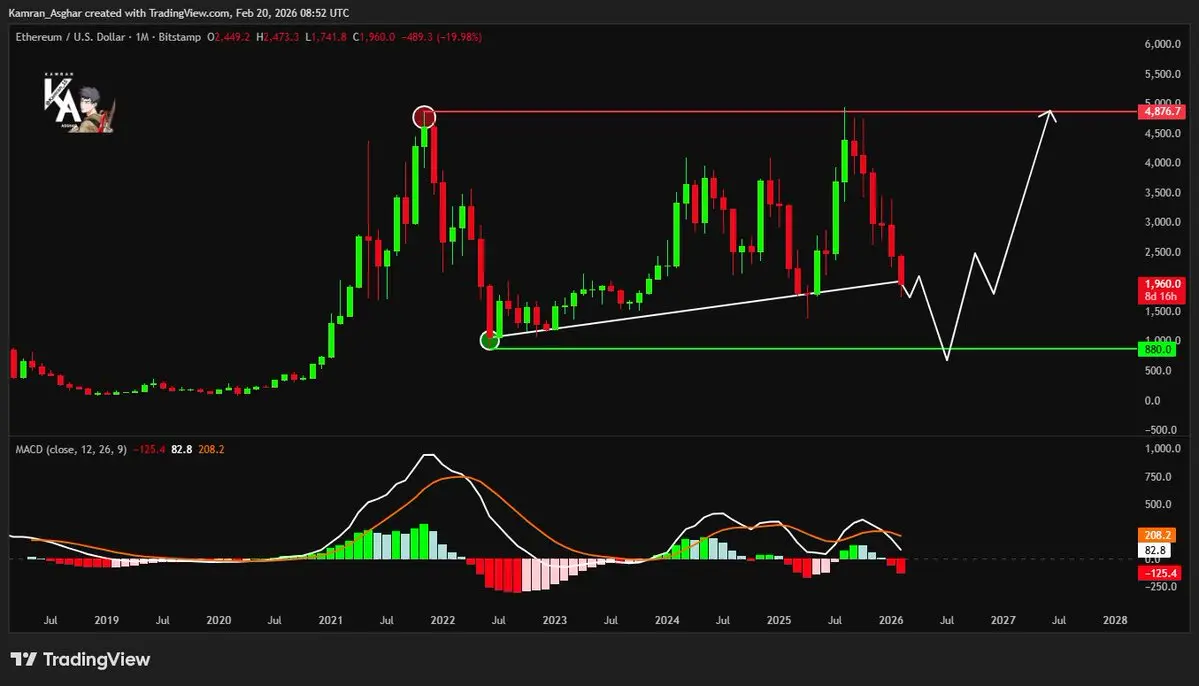Click the open value O2,449.2
This screenshot has height=686, width=1199.
[x=229, y=37]
